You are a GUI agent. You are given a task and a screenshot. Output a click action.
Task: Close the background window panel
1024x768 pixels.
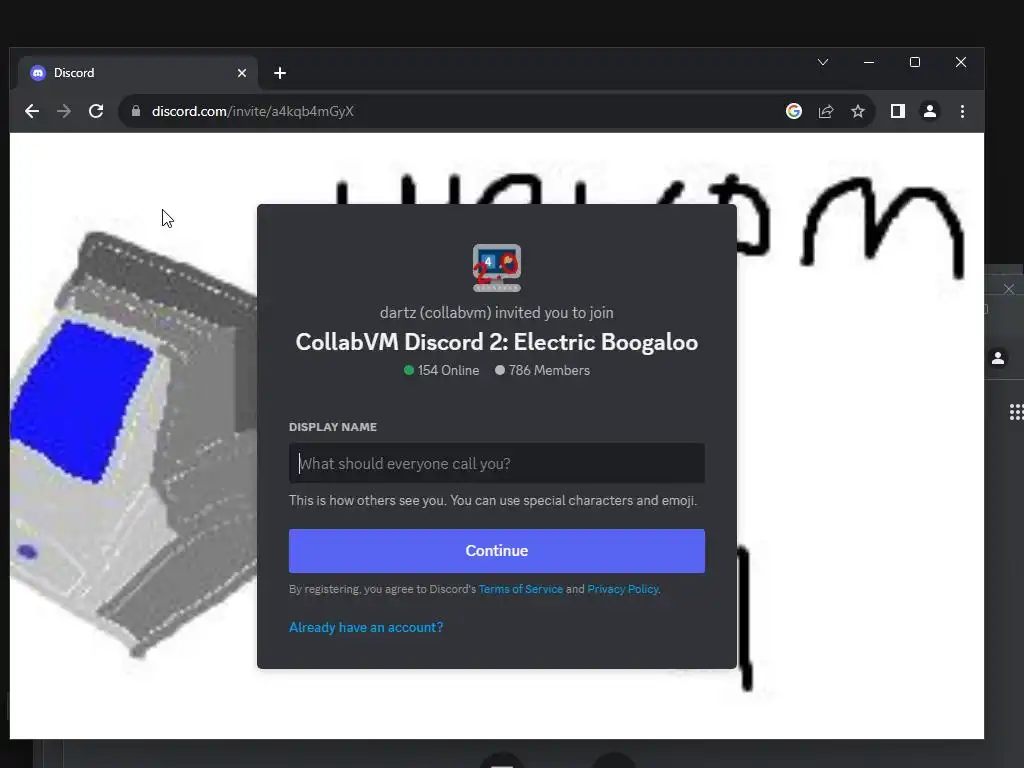click(x=1009, y=289)
